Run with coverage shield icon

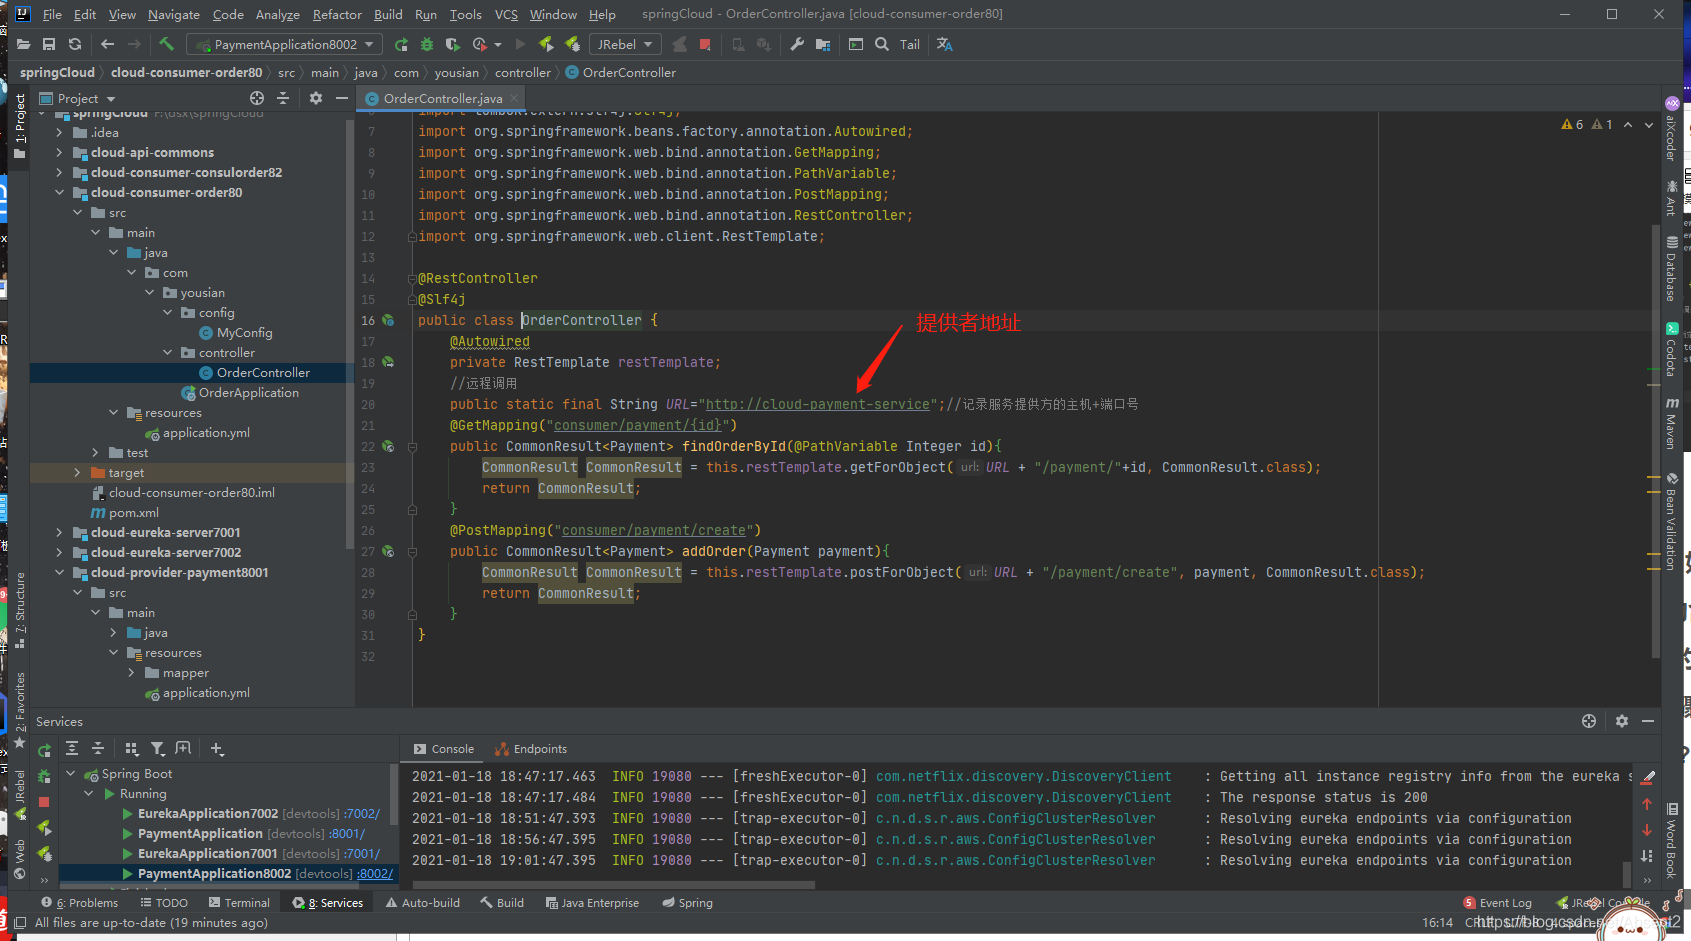pyautogui.click(x=452, y=44)
